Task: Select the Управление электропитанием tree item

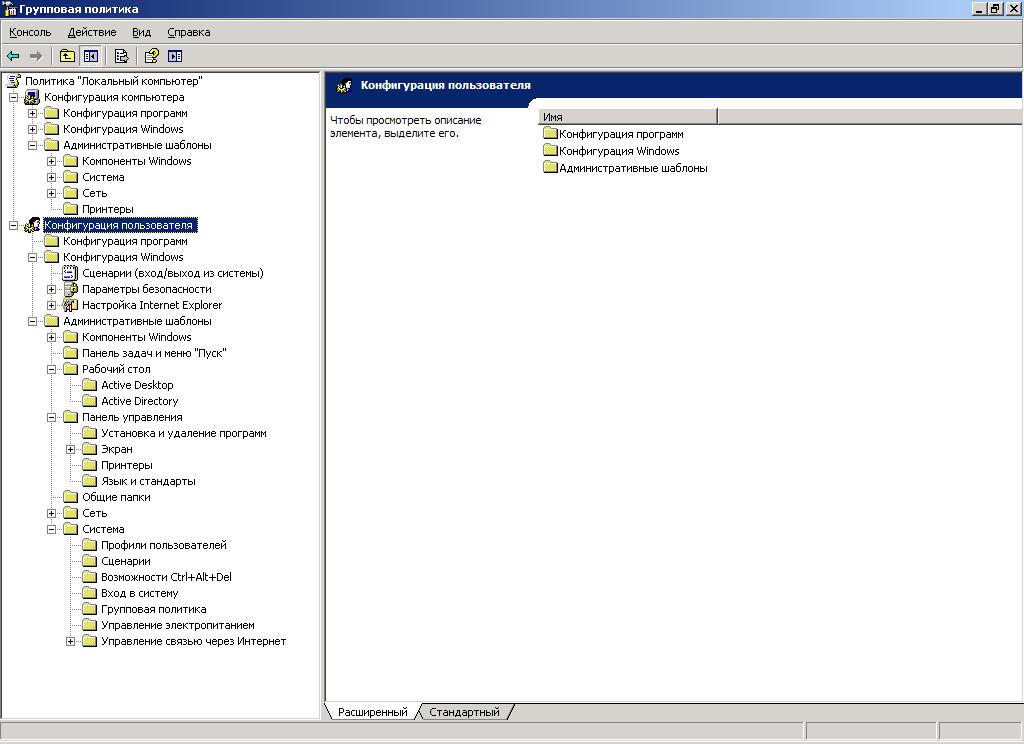Action: coord(178,625)
